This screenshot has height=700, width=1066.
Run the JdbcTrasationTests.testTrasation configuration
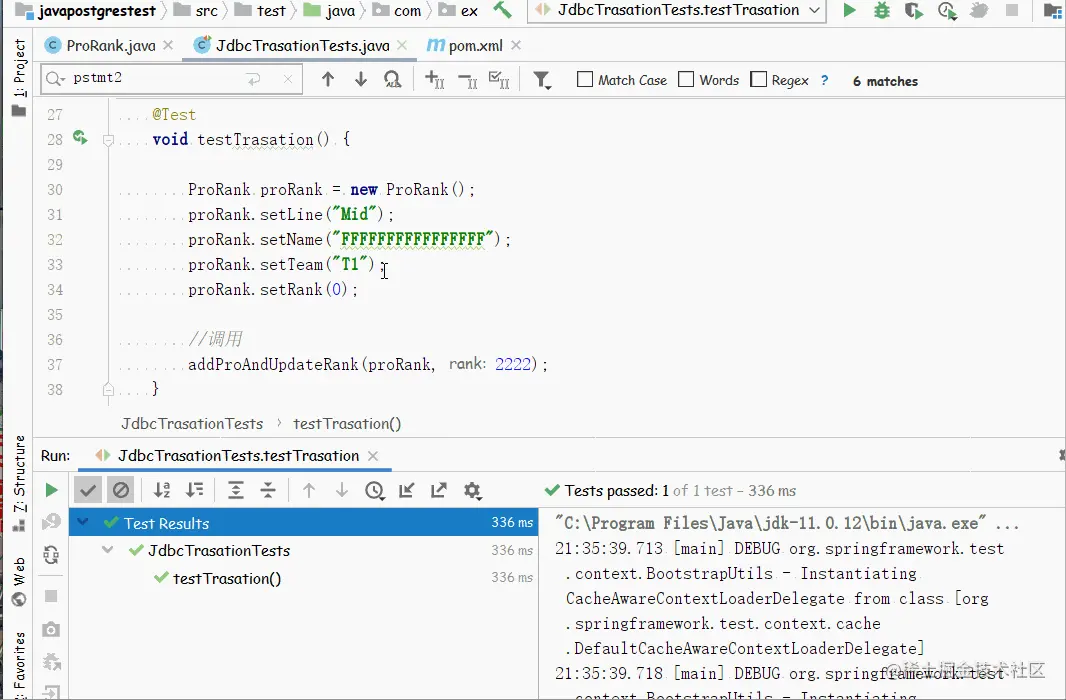[x=849, y=10]
